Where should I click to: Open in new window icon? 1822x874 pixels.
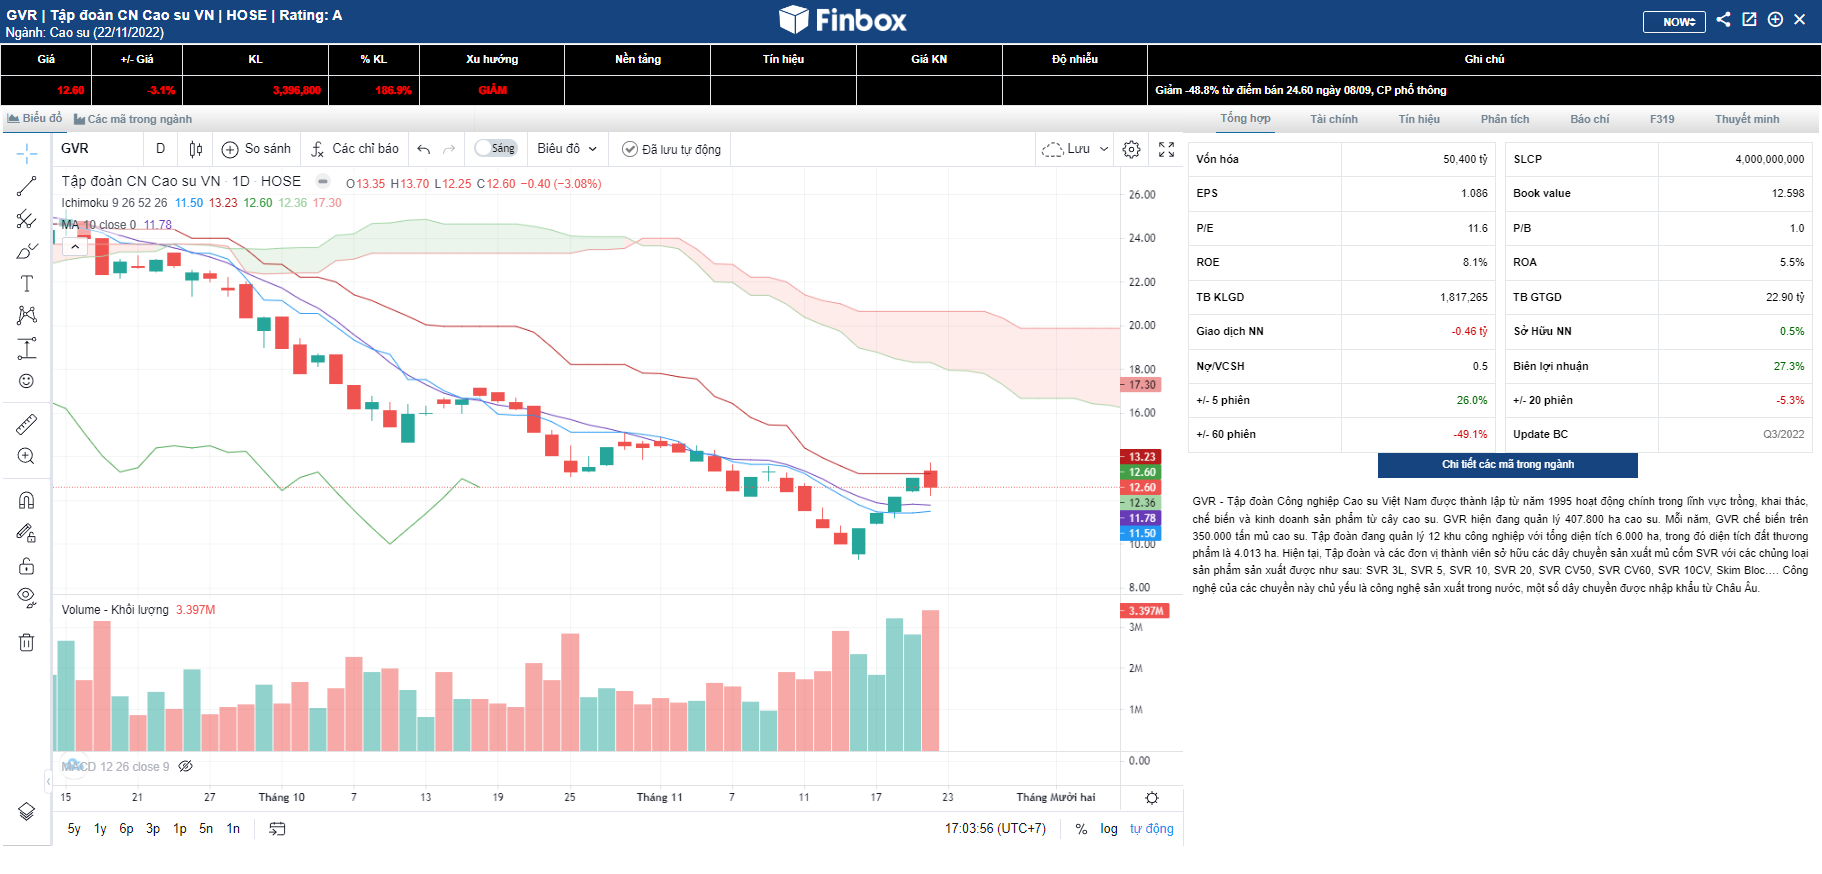[1749, 19]
